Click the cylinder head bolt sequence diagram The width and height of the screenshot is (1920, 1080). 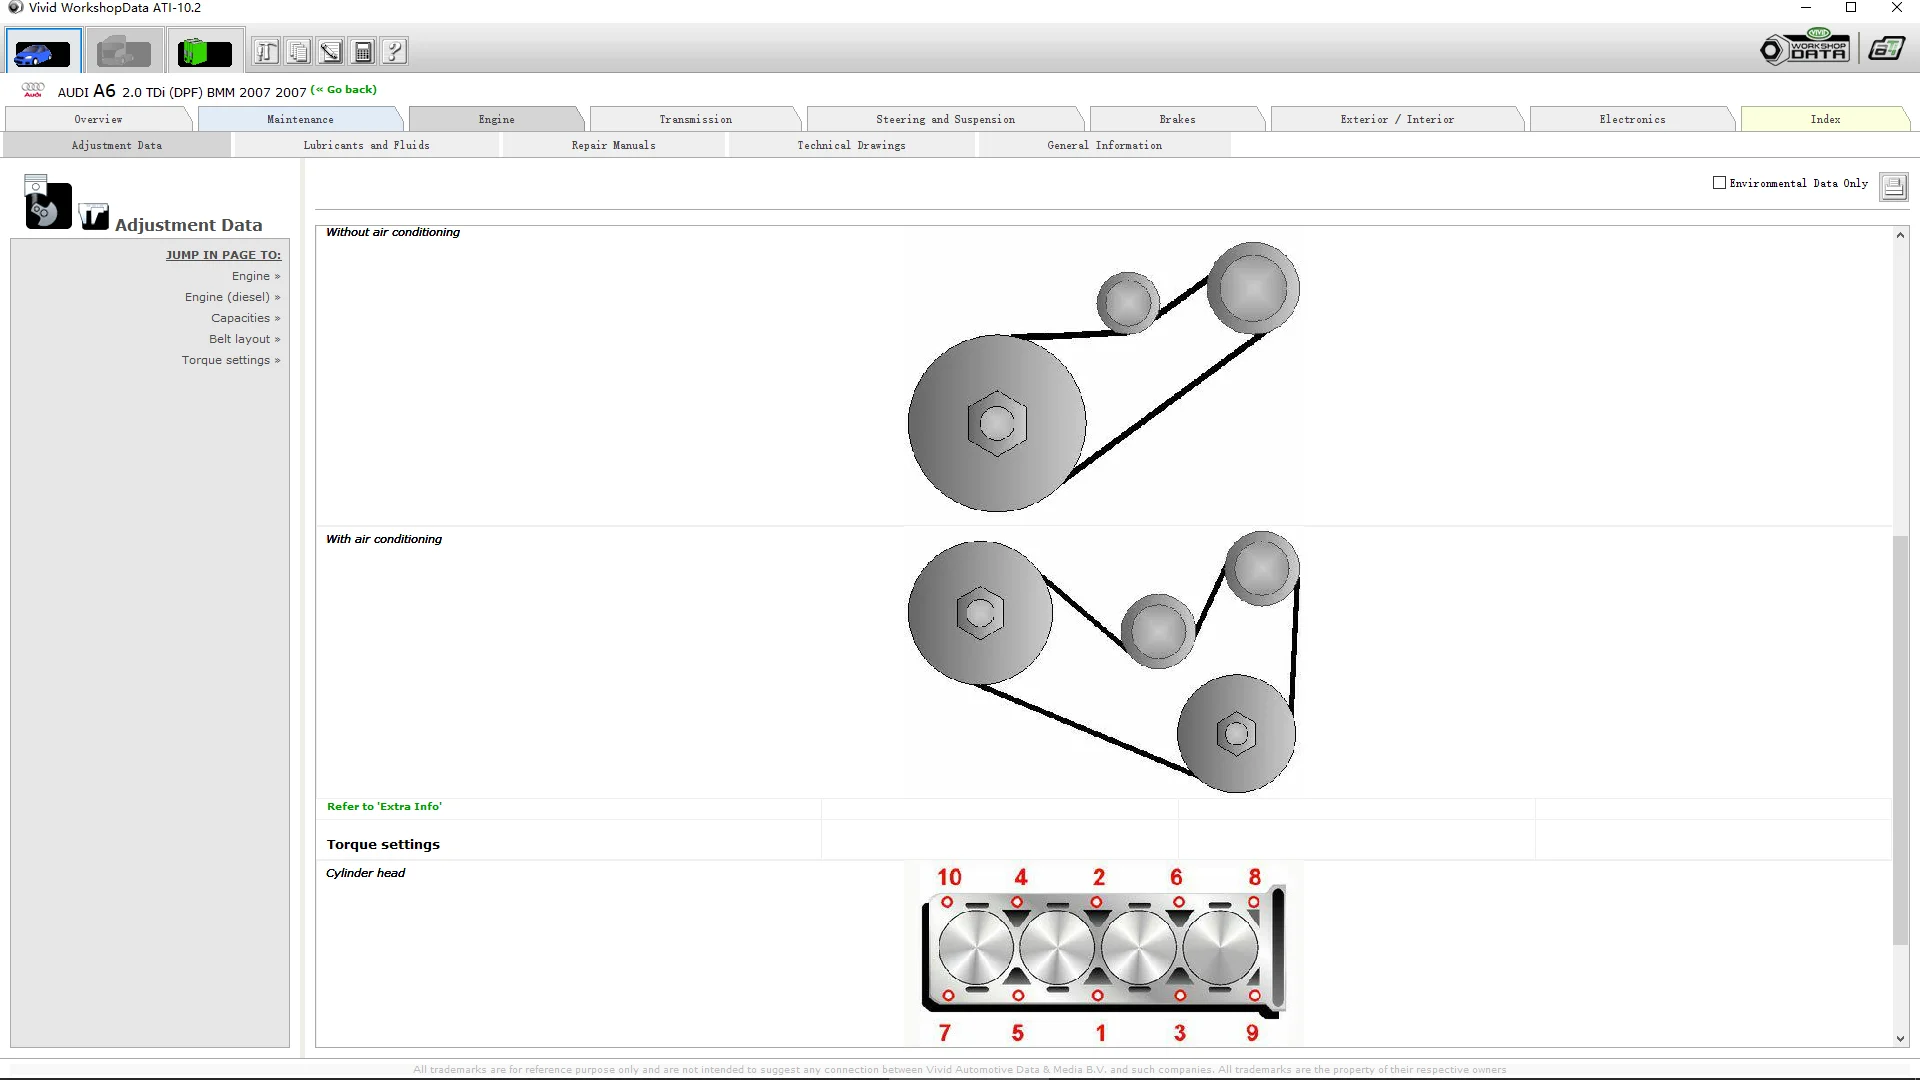1102,955
